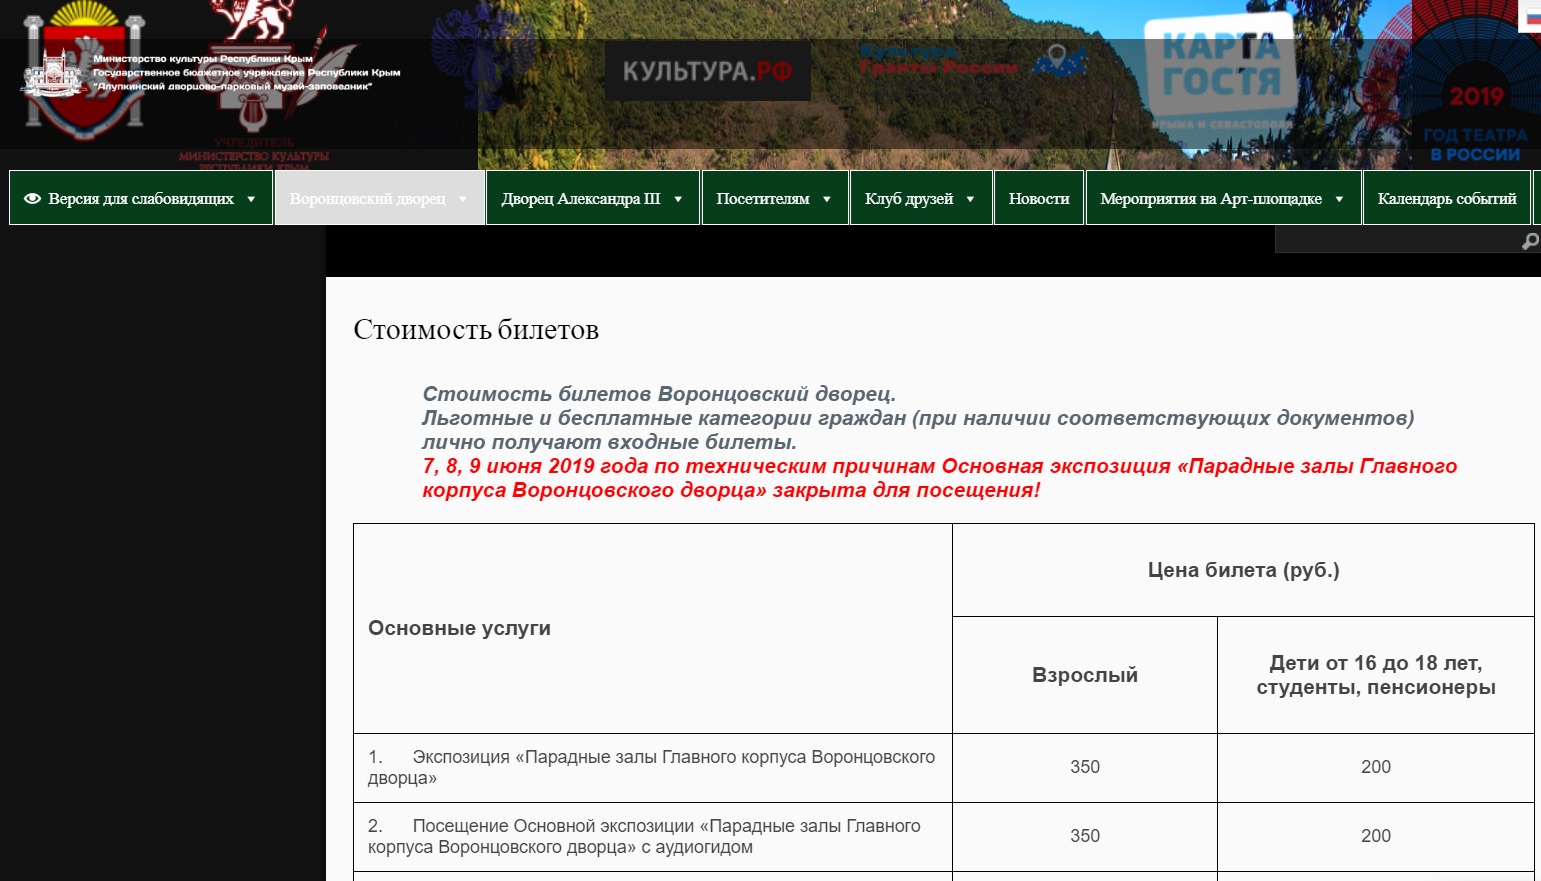Image resolution: width=1541 pixels, height=881 pixels.
Task: Click the magnifier search icon
Action: click(1529, 241)
